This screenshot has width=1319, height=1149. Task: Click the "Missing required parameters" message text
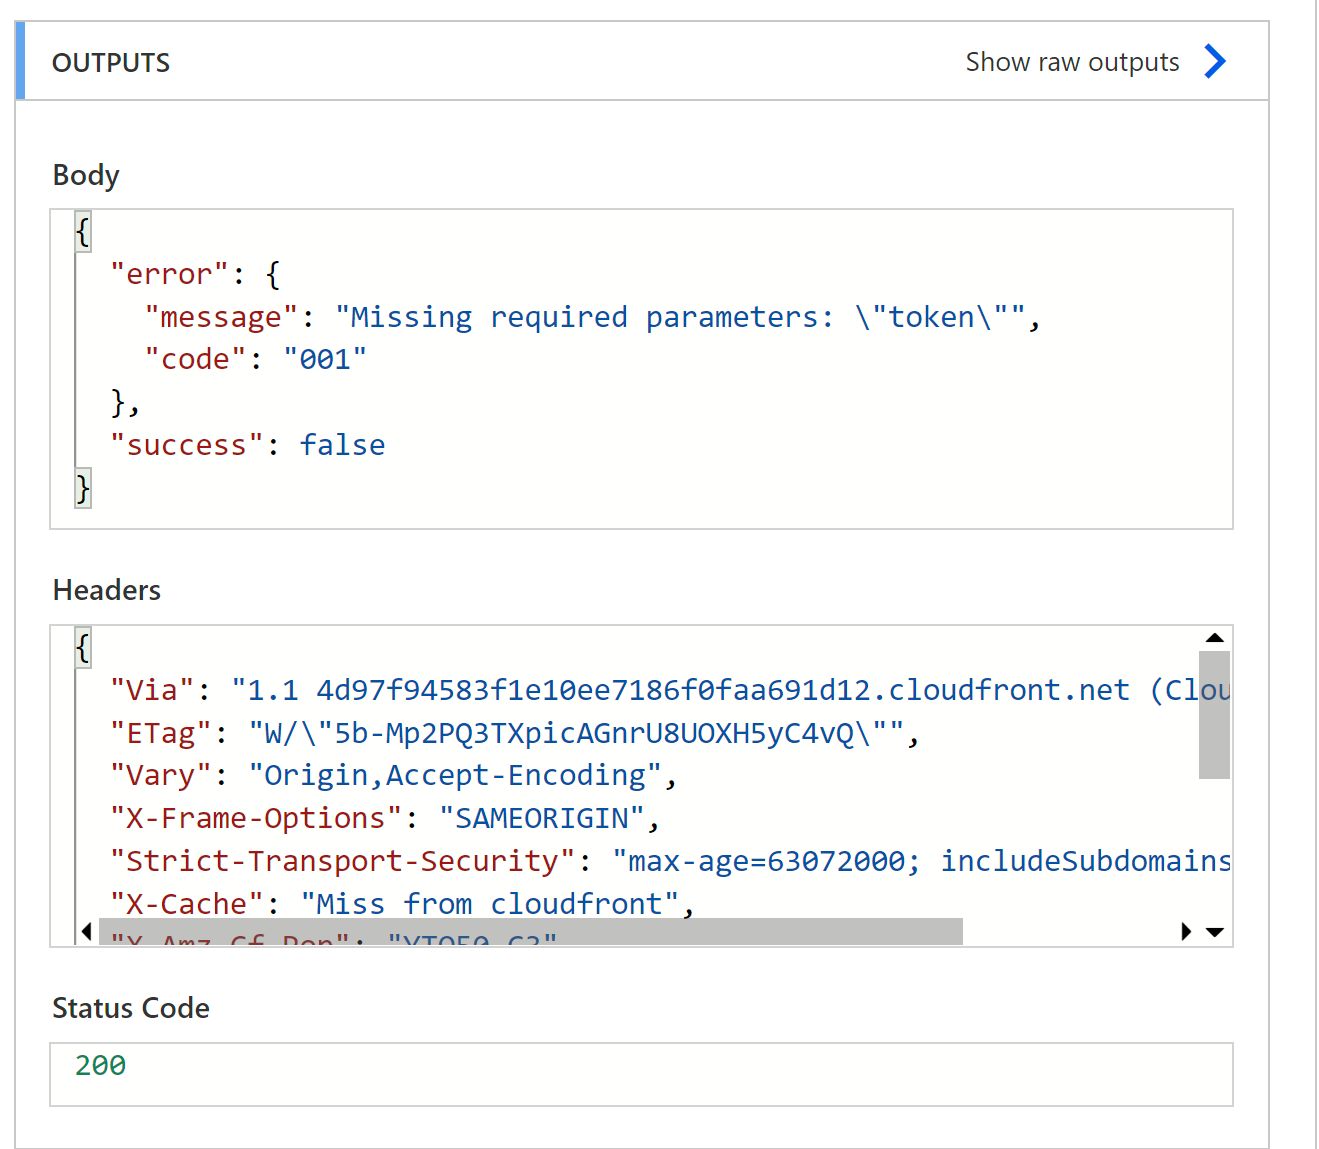tap(585, 318)
